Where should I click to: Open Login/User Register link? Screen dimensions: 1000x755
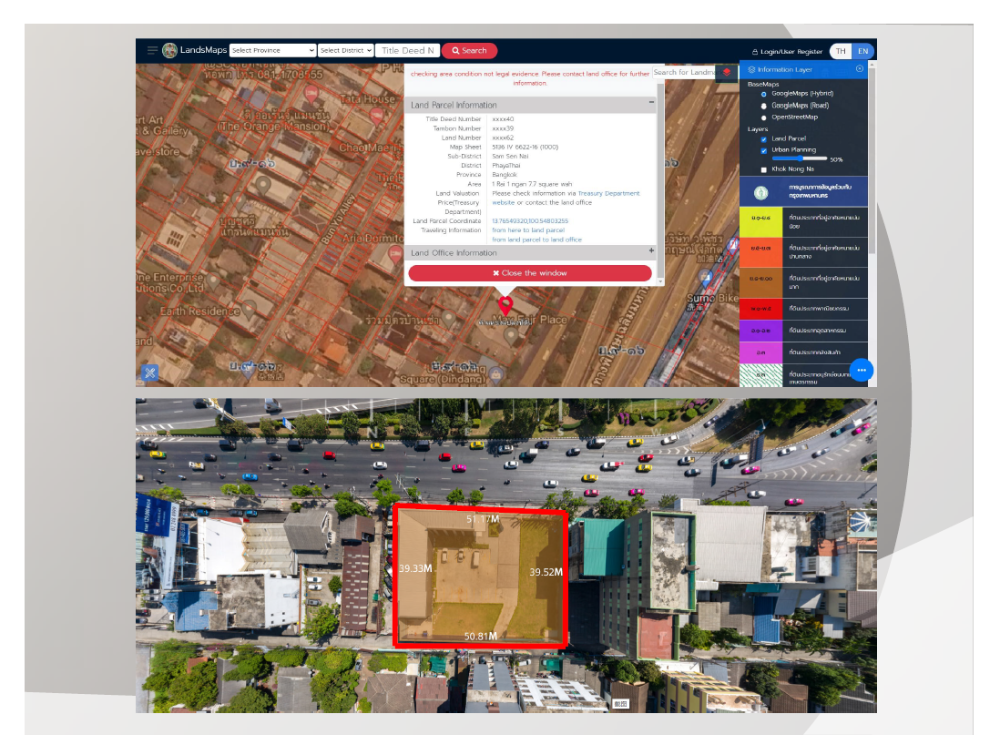787,52
